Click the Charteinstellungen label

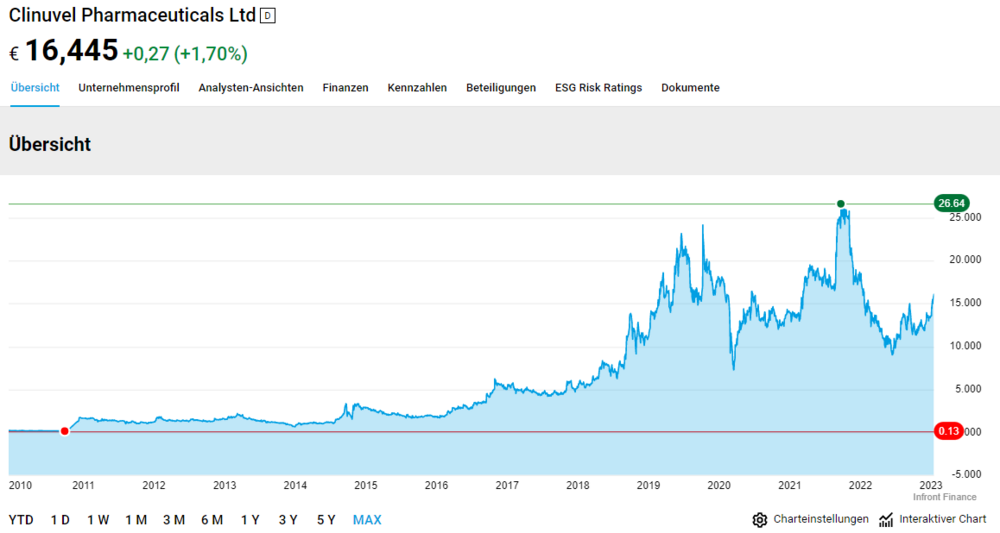(821, 520)
